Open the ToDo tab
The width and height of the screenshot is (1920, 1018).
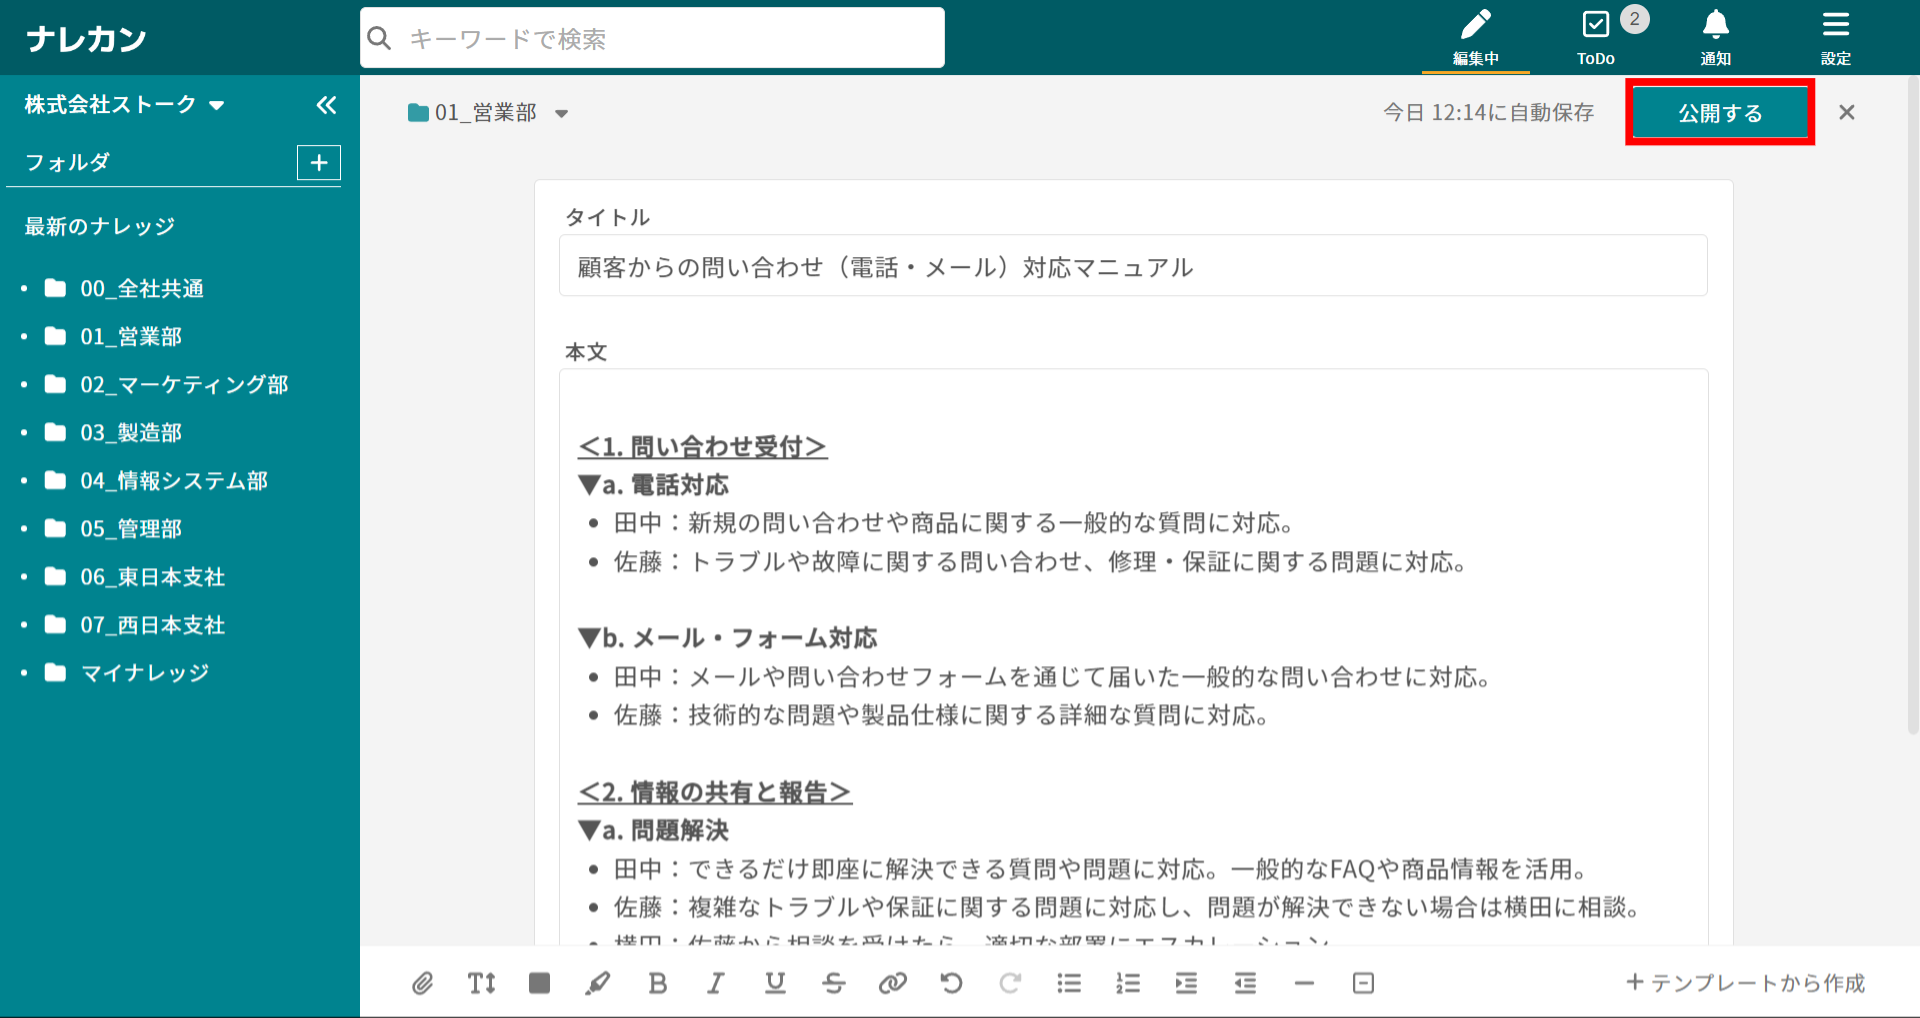1596,38
